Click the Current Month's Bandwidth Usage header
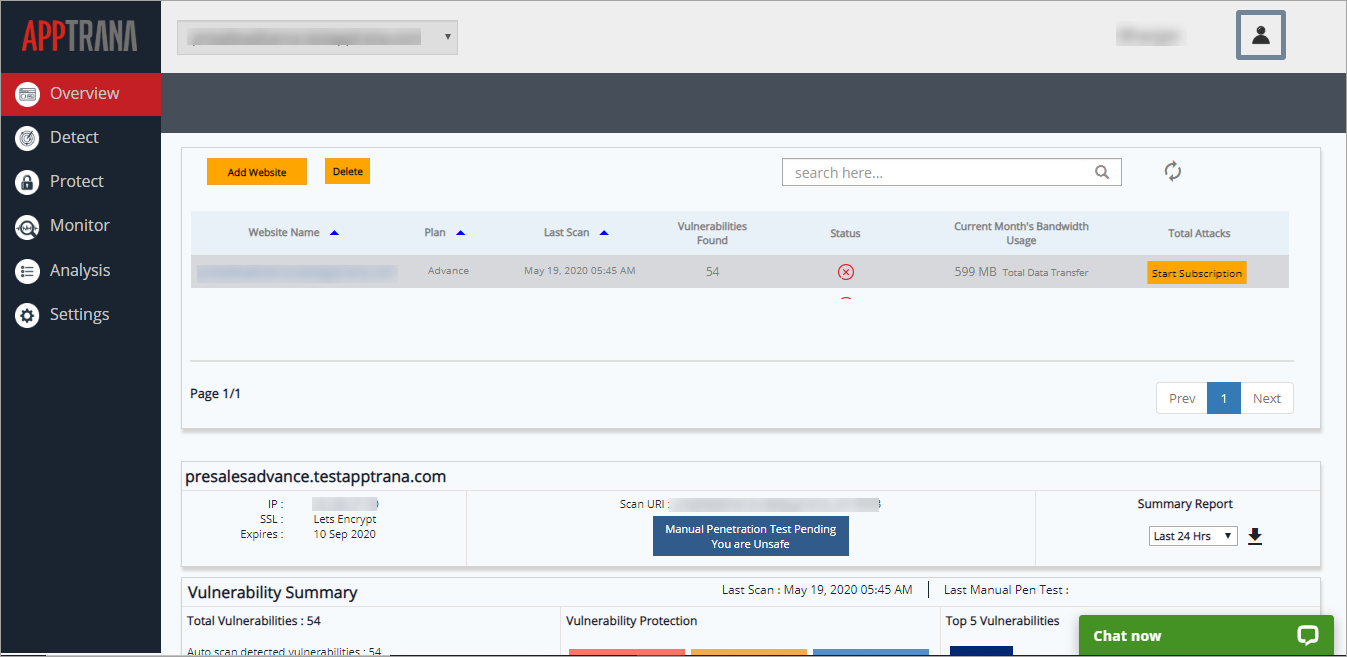This screenshot has width=1347, height=657. (x=1021, y=233)
